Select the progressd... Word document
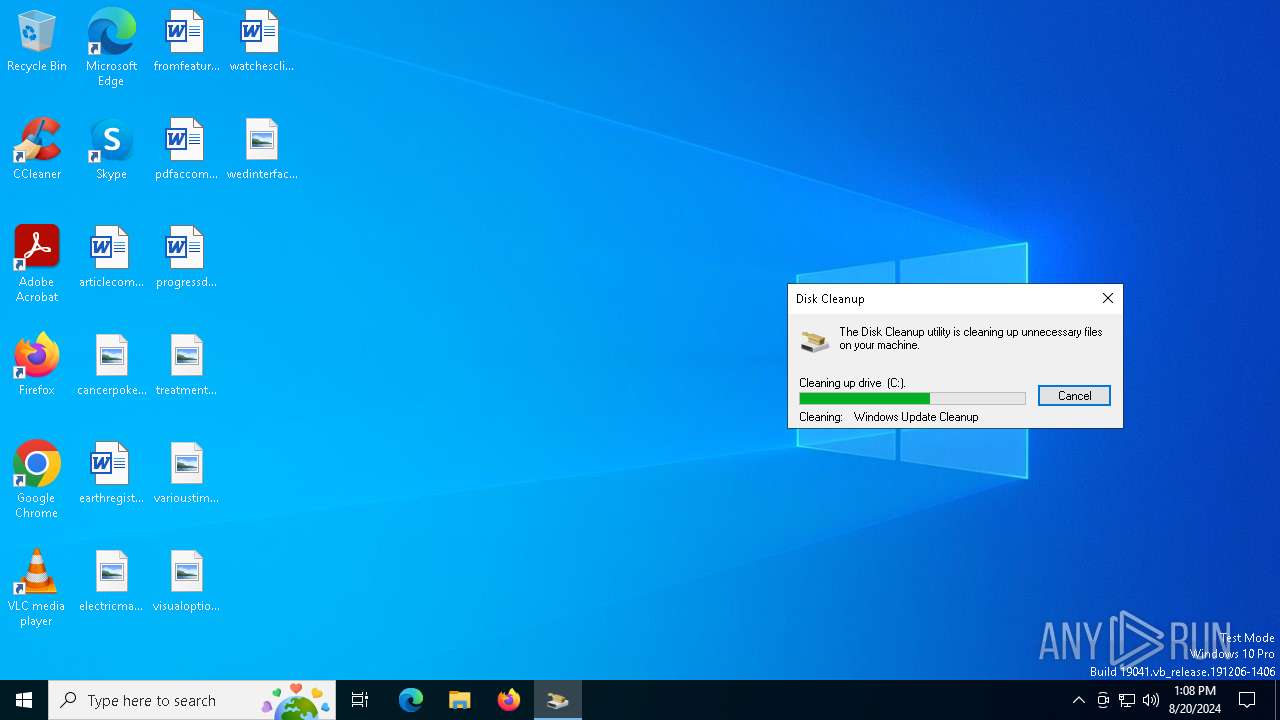The height and width of the screenshot is (720, 1280). [186, 257]
